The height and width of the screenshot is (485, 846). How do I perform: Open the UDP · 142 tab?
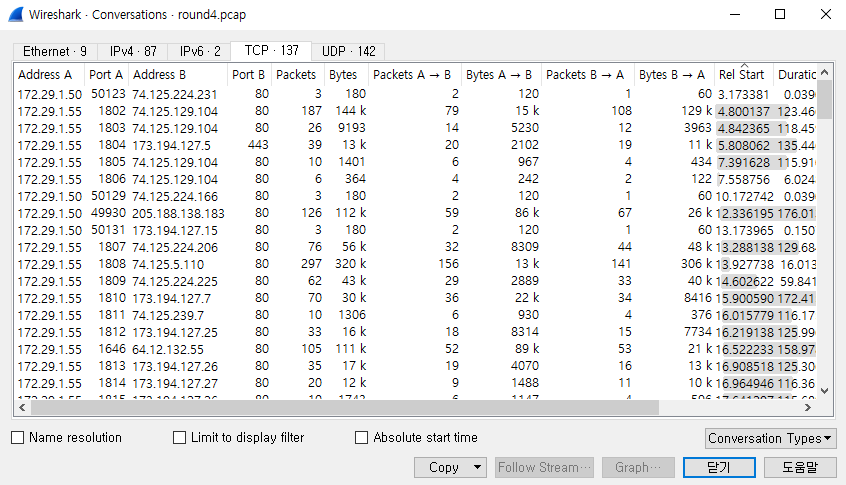tap(348, 51)
